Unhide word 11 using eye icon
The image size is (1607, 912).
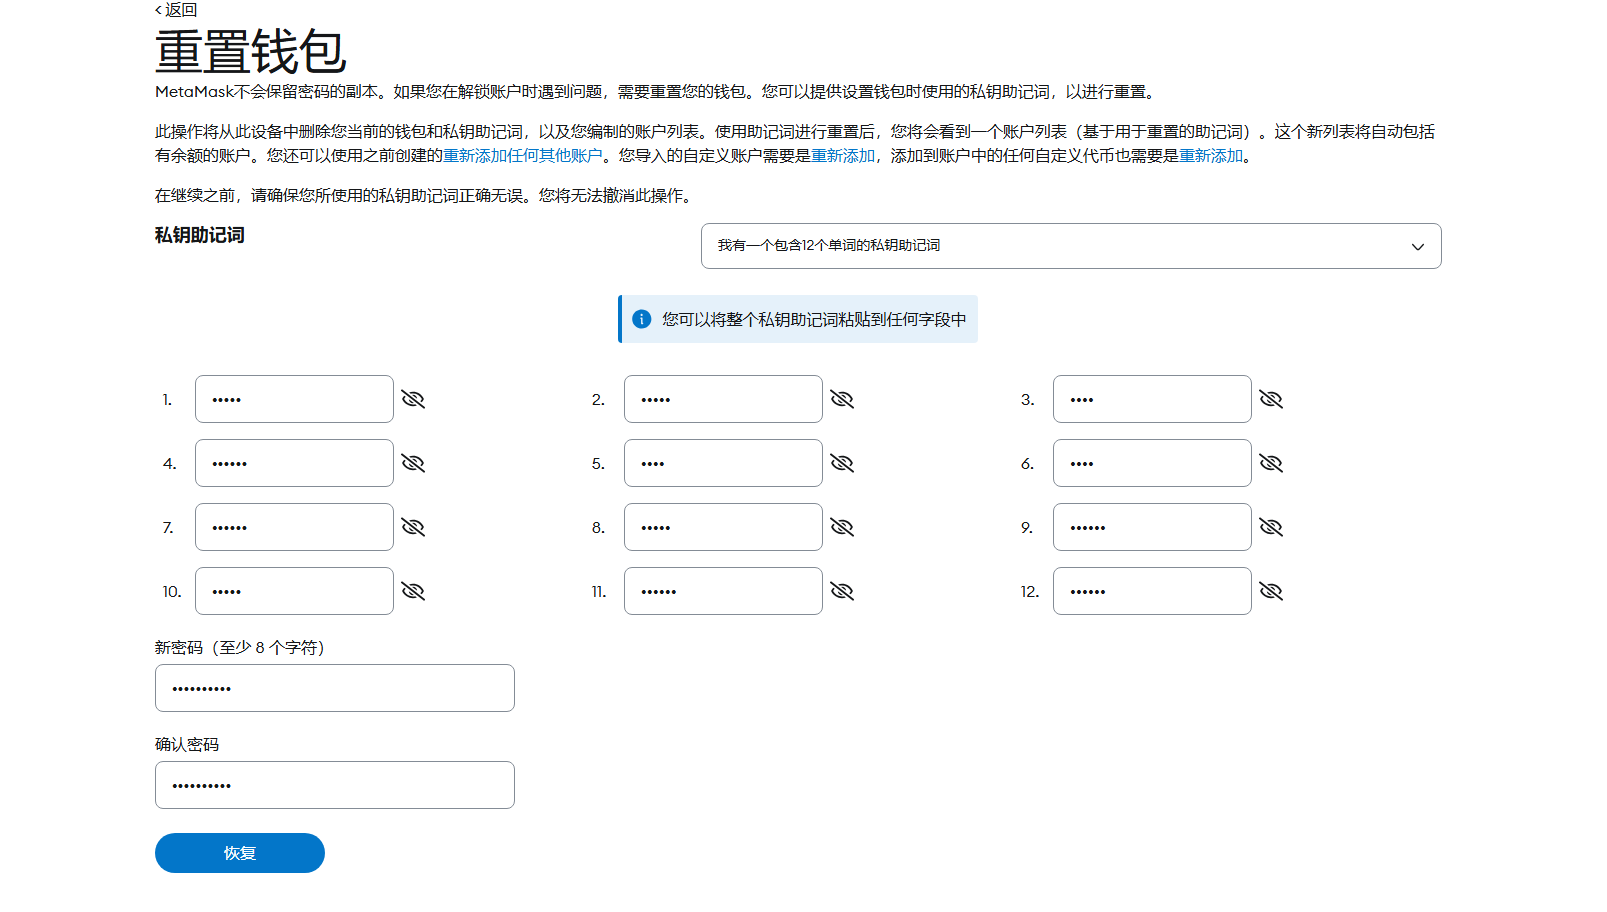pyautogui.click(x=842, y=591)
